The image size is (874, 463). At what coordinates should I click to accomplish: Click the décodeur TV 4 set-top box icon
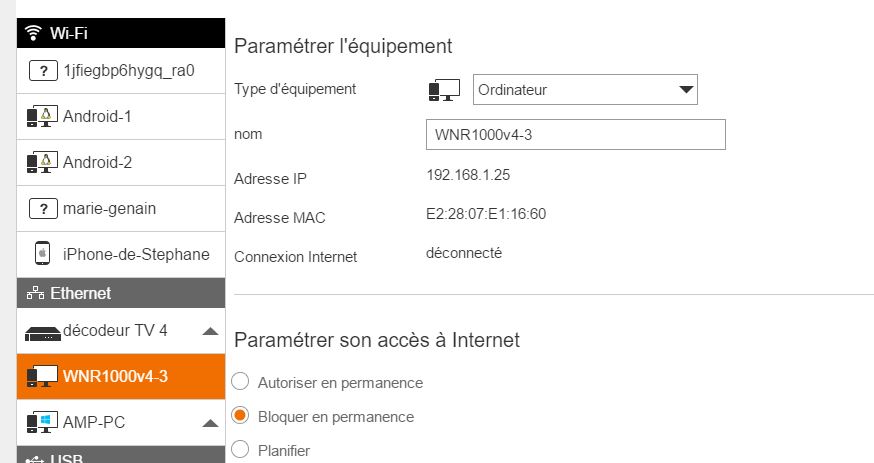(43, 332)
